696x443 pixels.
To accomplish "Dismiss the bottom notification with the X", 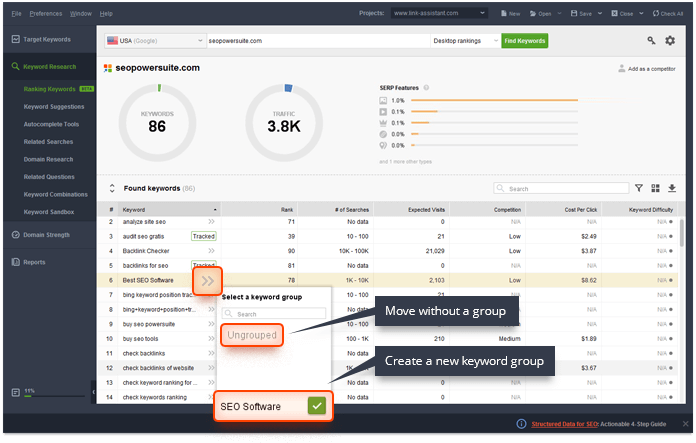I will point(685,424).
